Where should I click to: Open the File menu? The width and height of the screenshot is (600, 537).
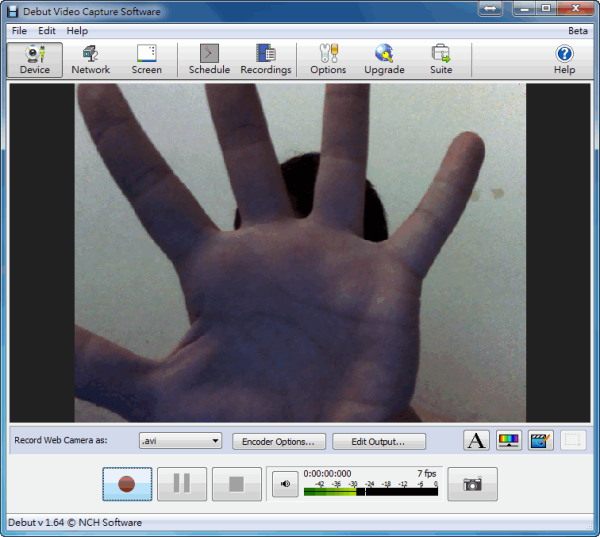[x=19, y=31]
